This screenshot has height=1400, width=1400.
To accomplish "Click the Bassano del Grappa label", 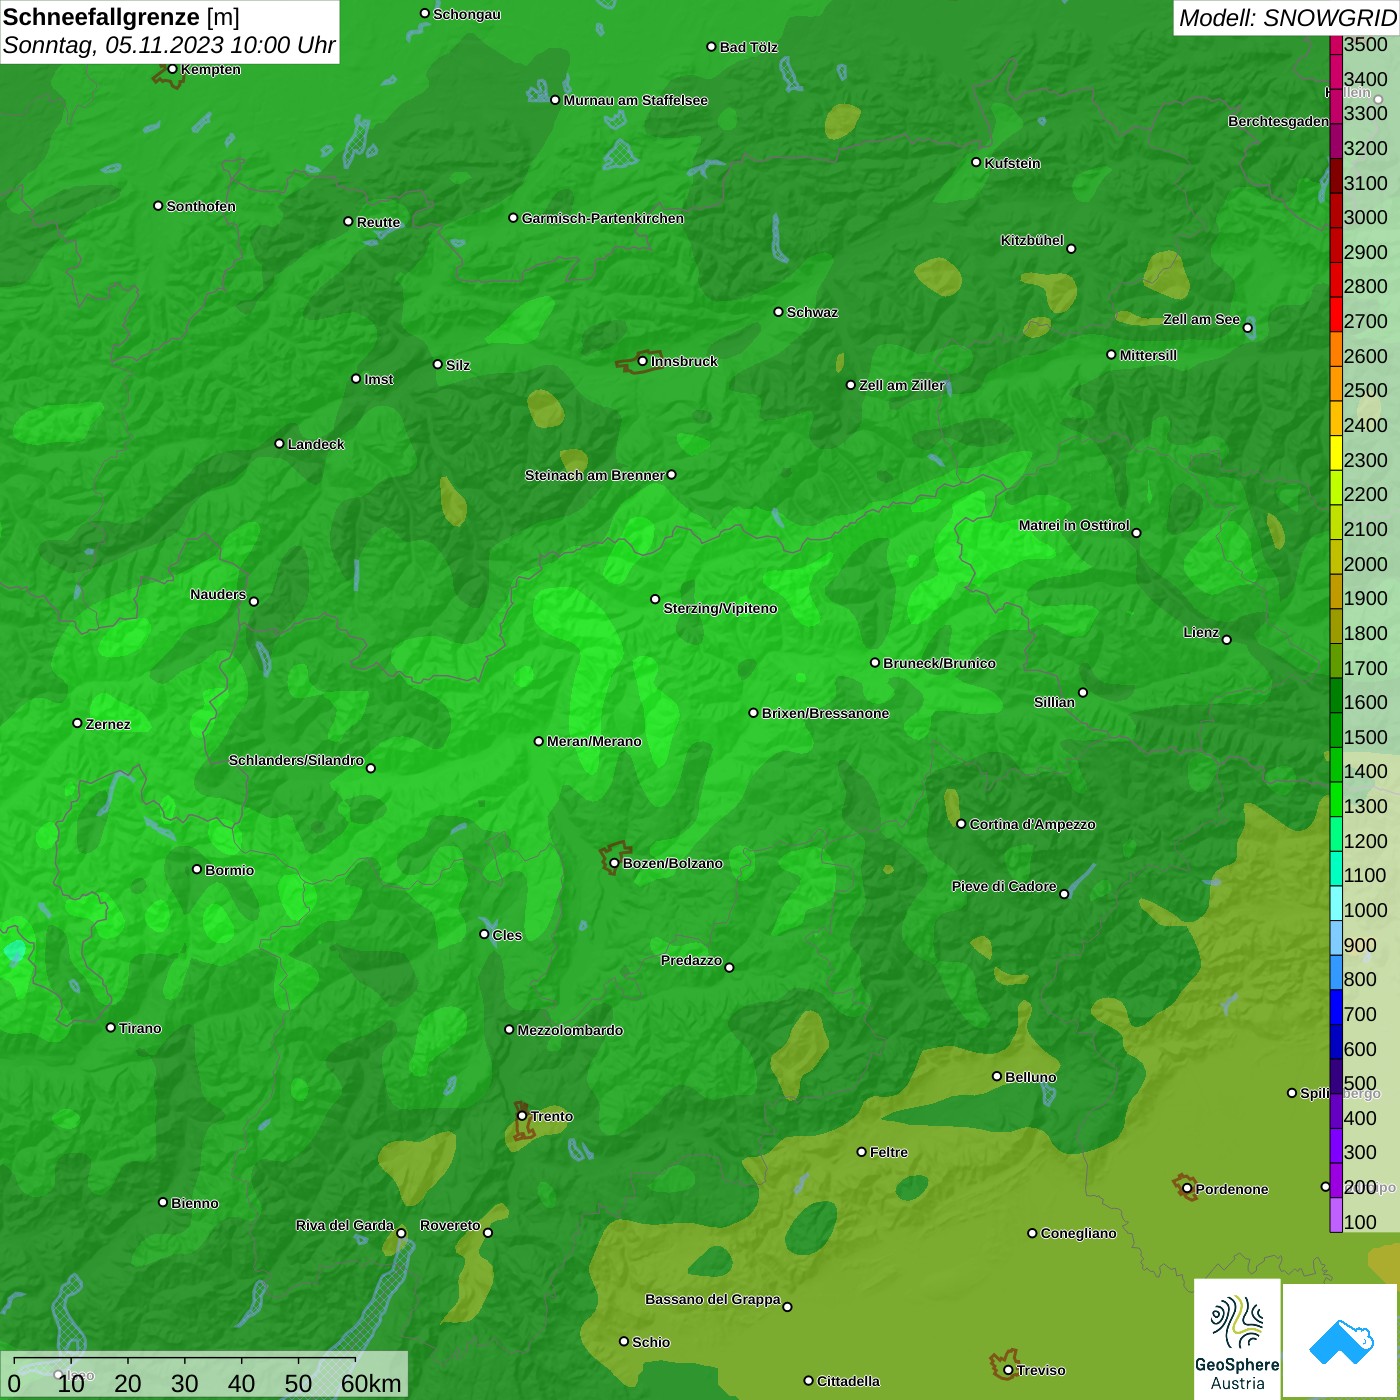I will pyautogui.click(x=713, y=1299).
